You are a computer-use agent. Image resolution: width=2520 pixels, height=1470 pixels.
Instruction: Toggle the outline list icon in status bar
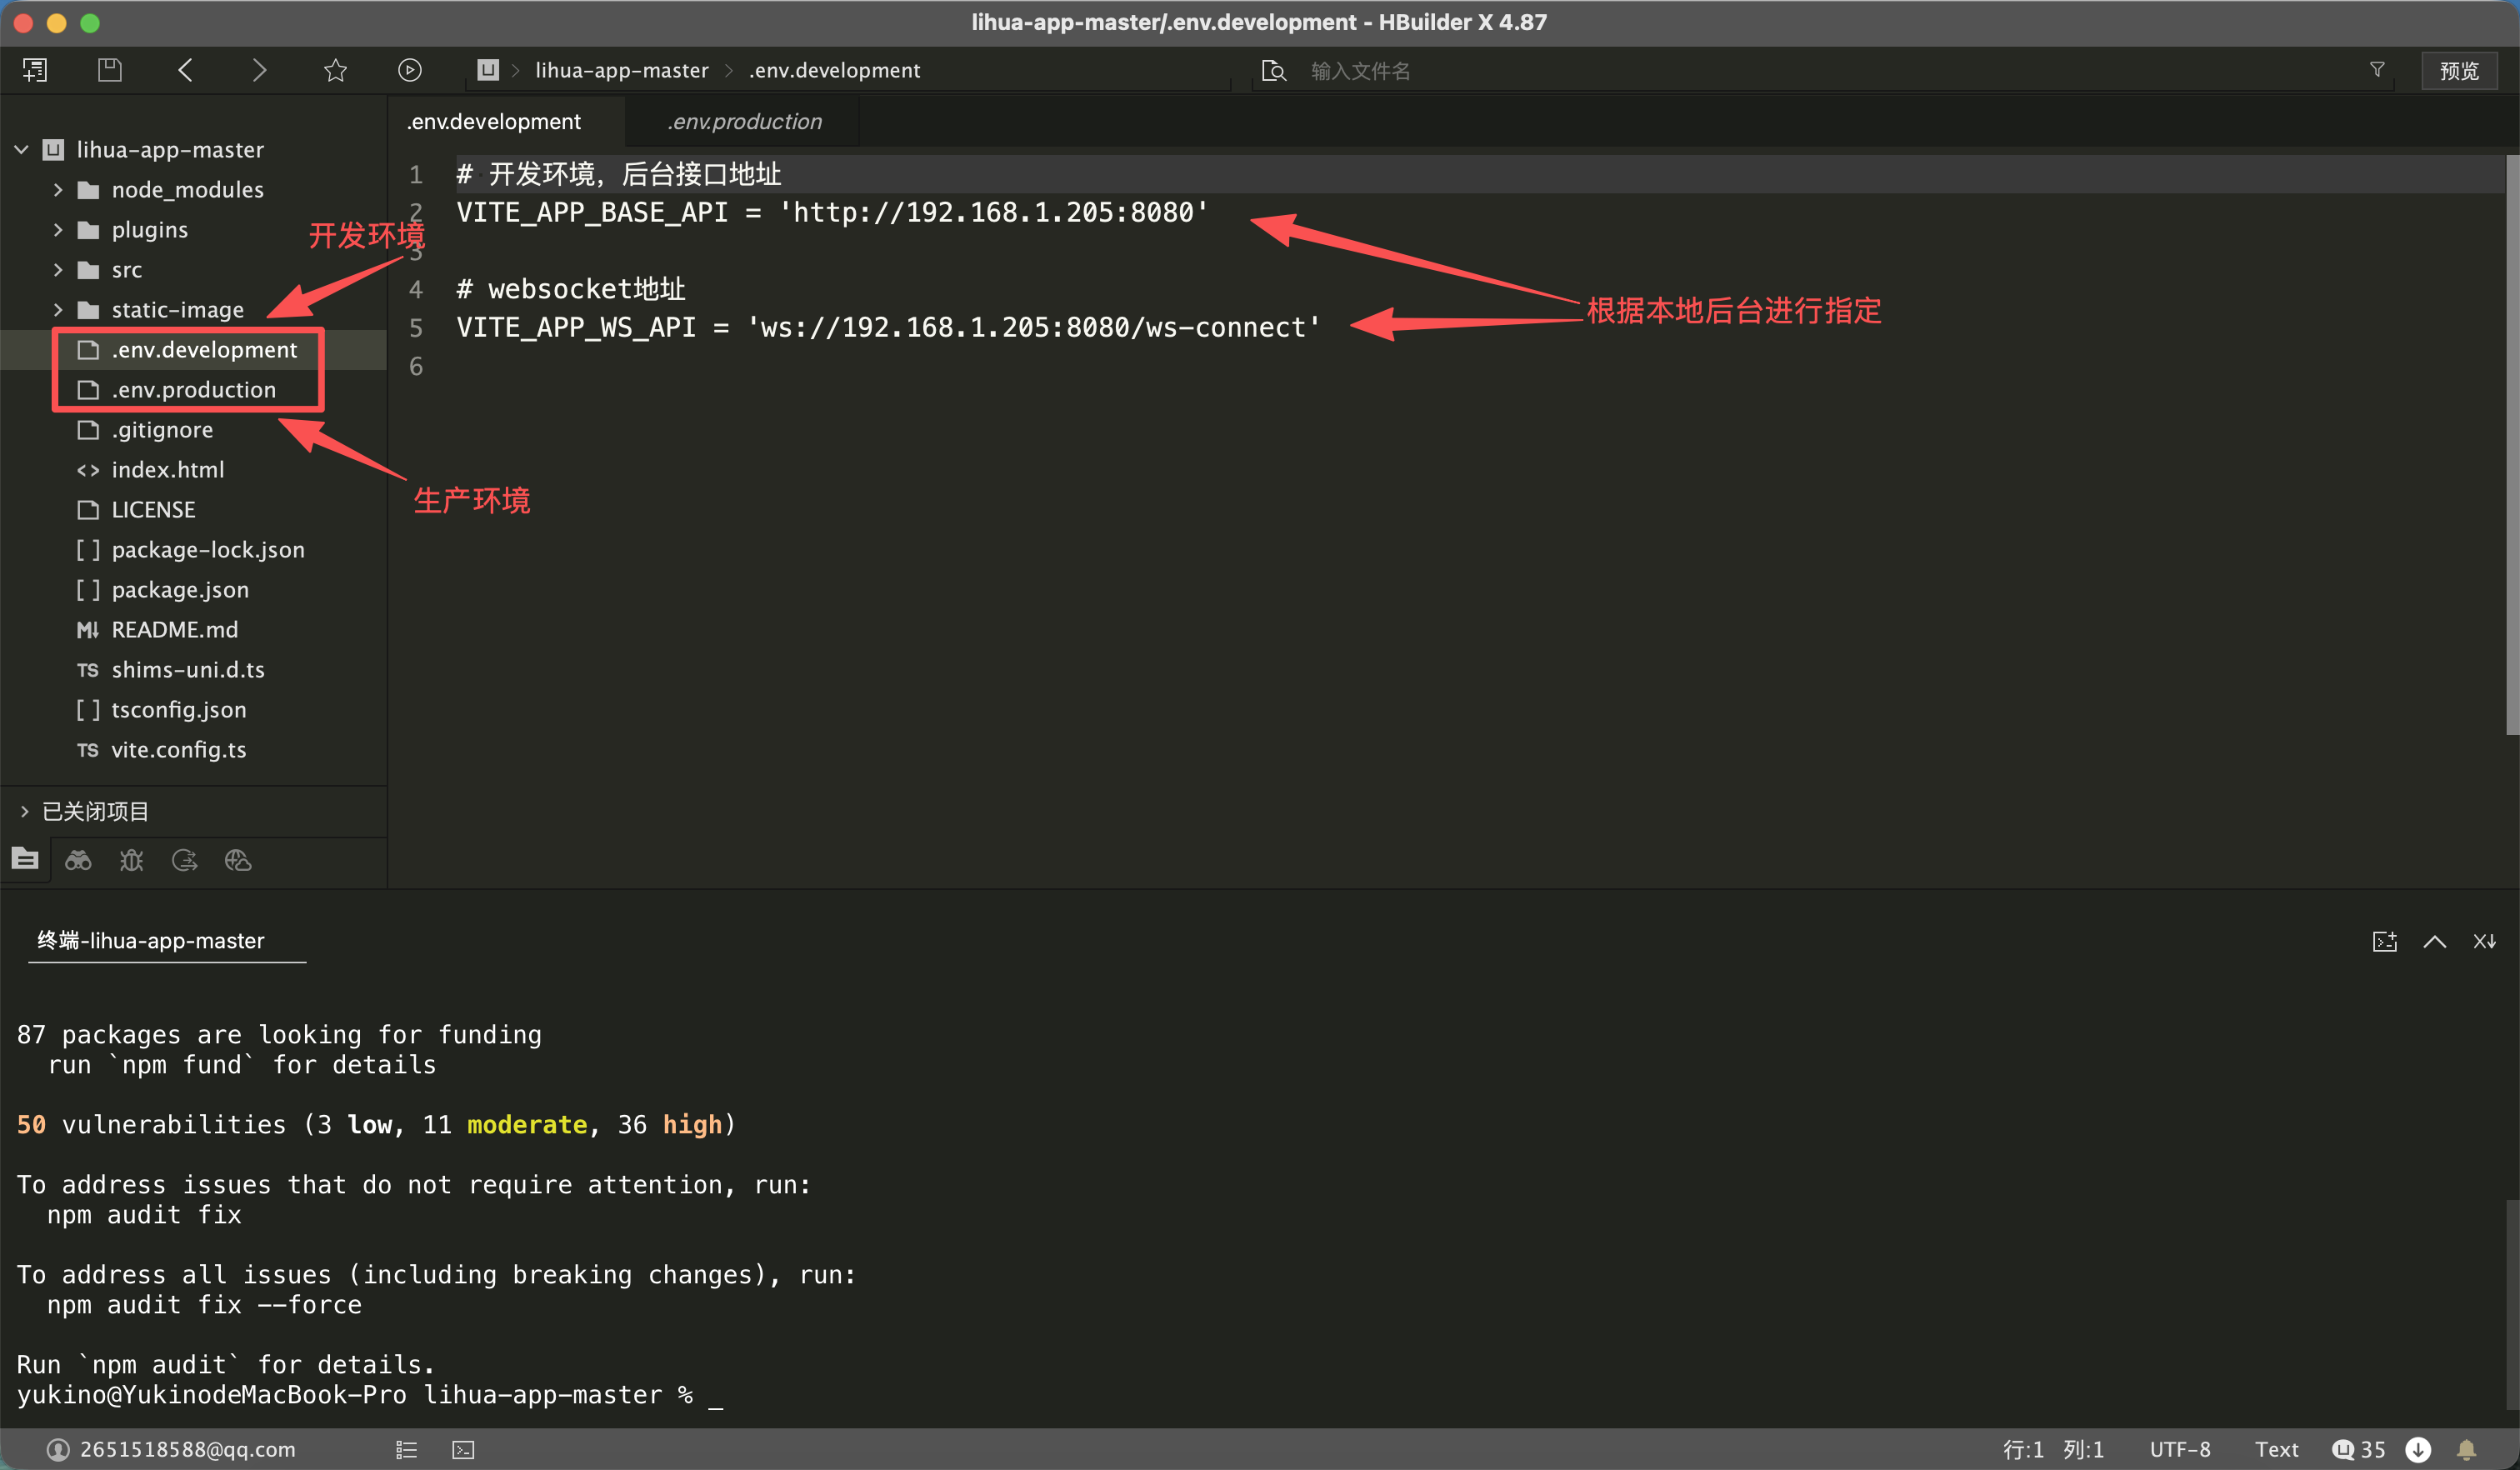click(x=406, y=1449)
